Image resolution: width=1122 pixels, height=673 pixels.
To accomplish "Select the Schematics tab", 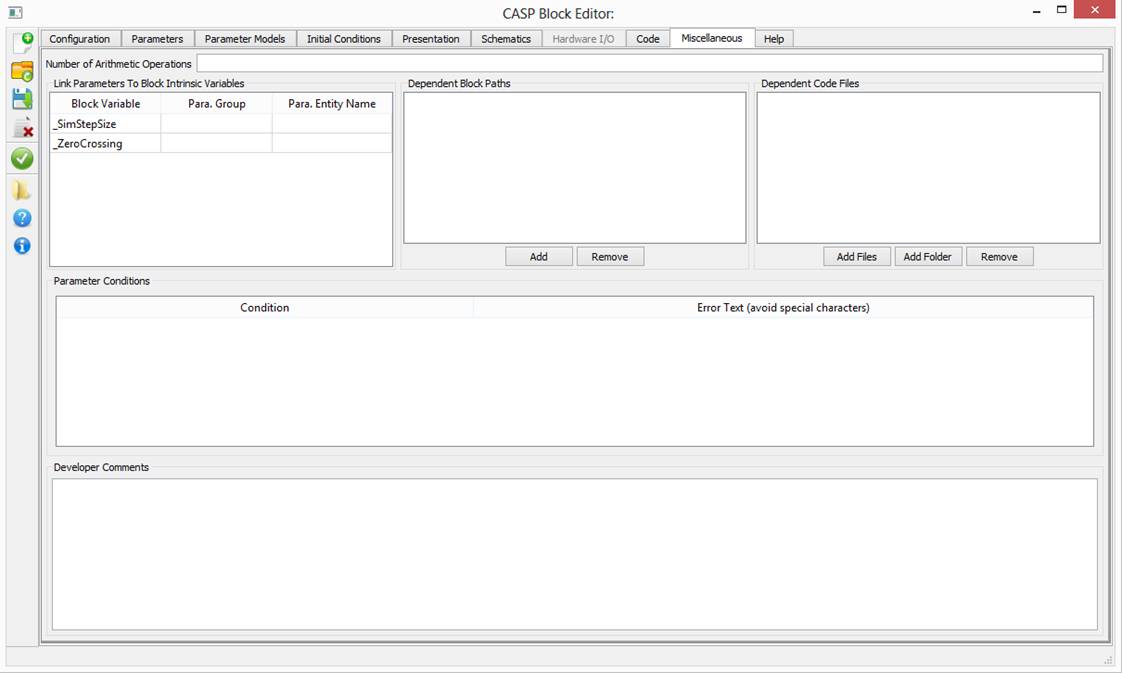I will pyautogui.click(x=506, y=39).
